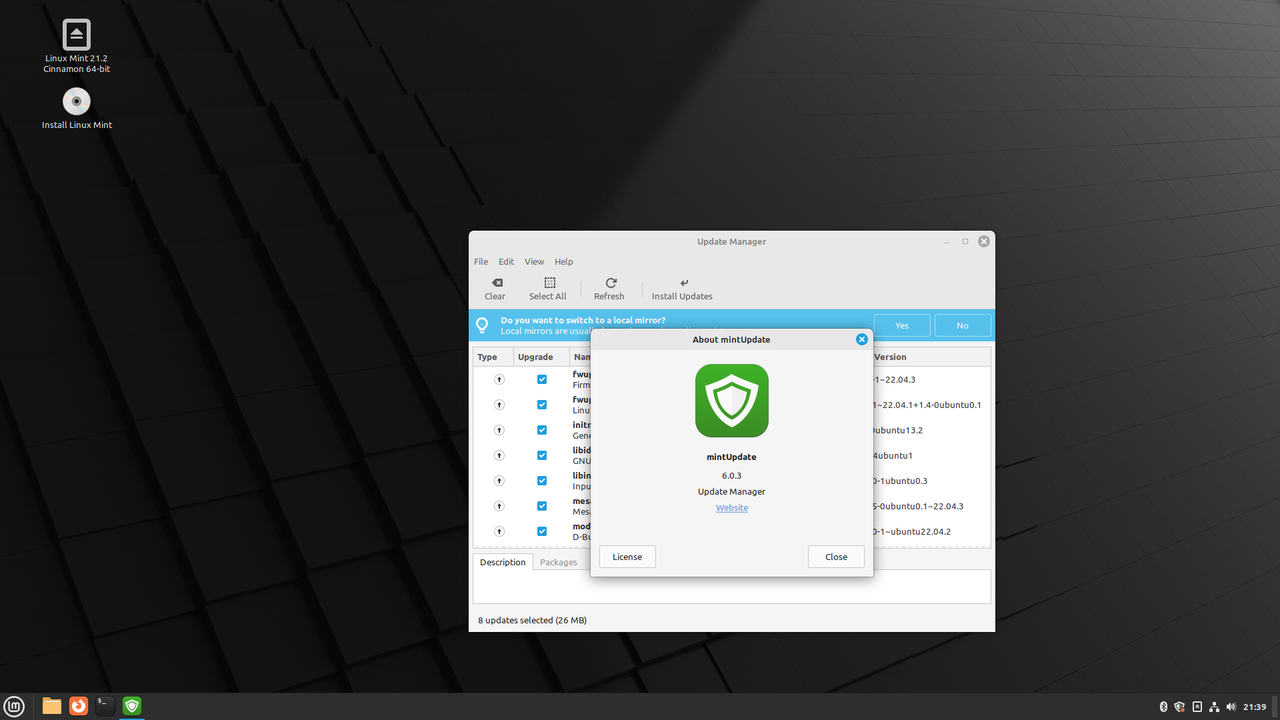Image resolution: width=1280 pixels, height=720 pixels.
Task: Sort updates by the Version column header
Action: 931,357
